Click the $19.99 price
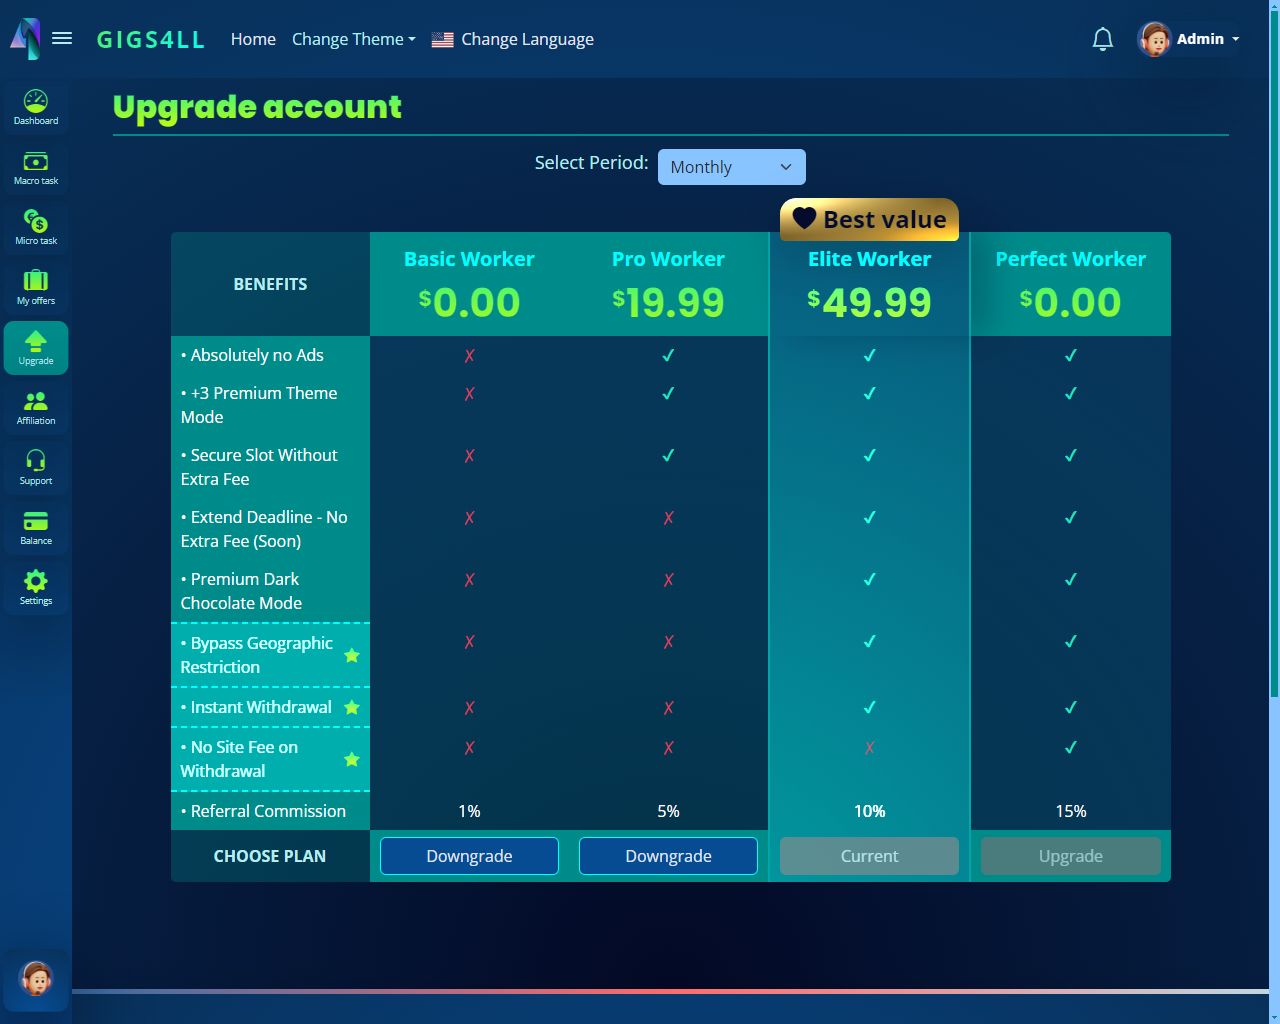 pyautogui.click(x=668, y=302)
